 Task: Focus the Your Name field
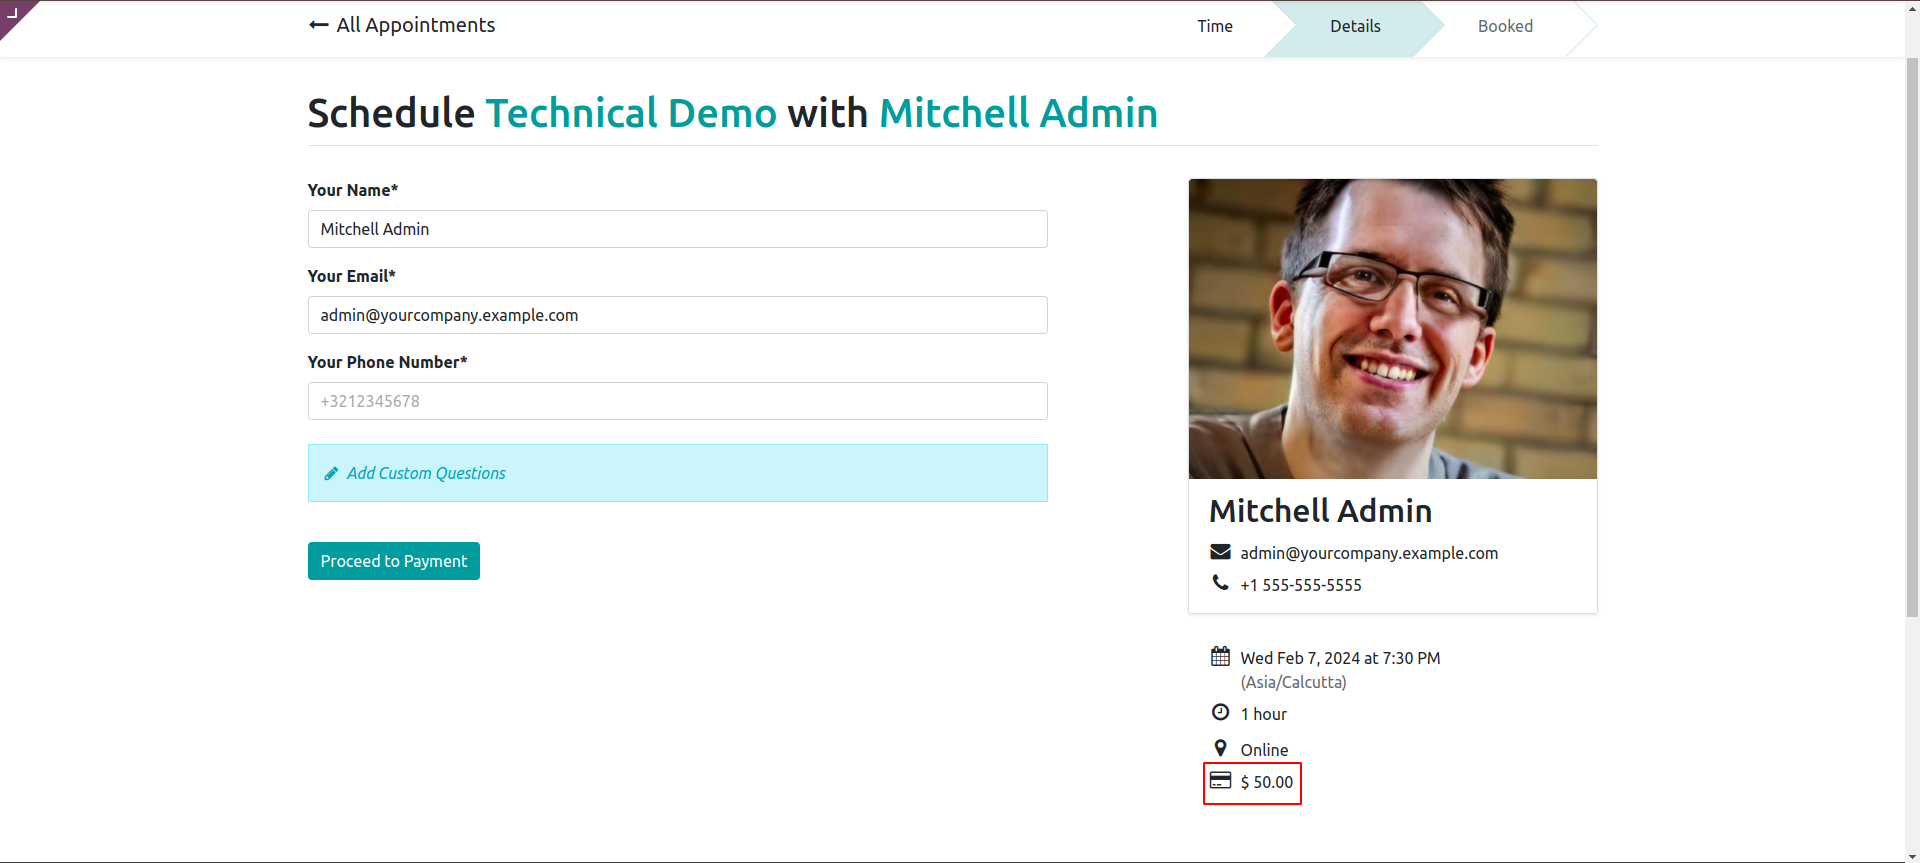(x=677, y=229)
